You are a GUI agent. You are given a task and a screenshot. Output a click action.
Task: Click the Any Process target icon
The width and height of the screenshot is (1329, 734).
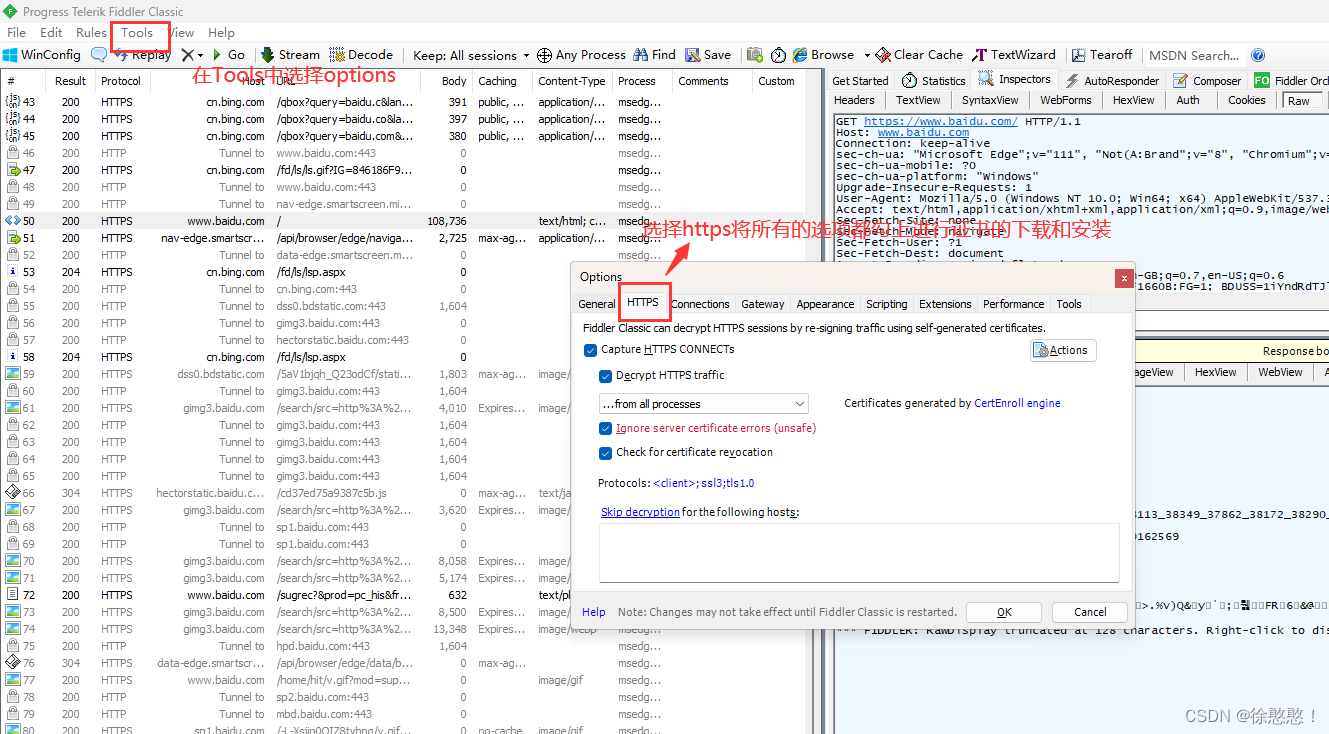pos(544,55)
